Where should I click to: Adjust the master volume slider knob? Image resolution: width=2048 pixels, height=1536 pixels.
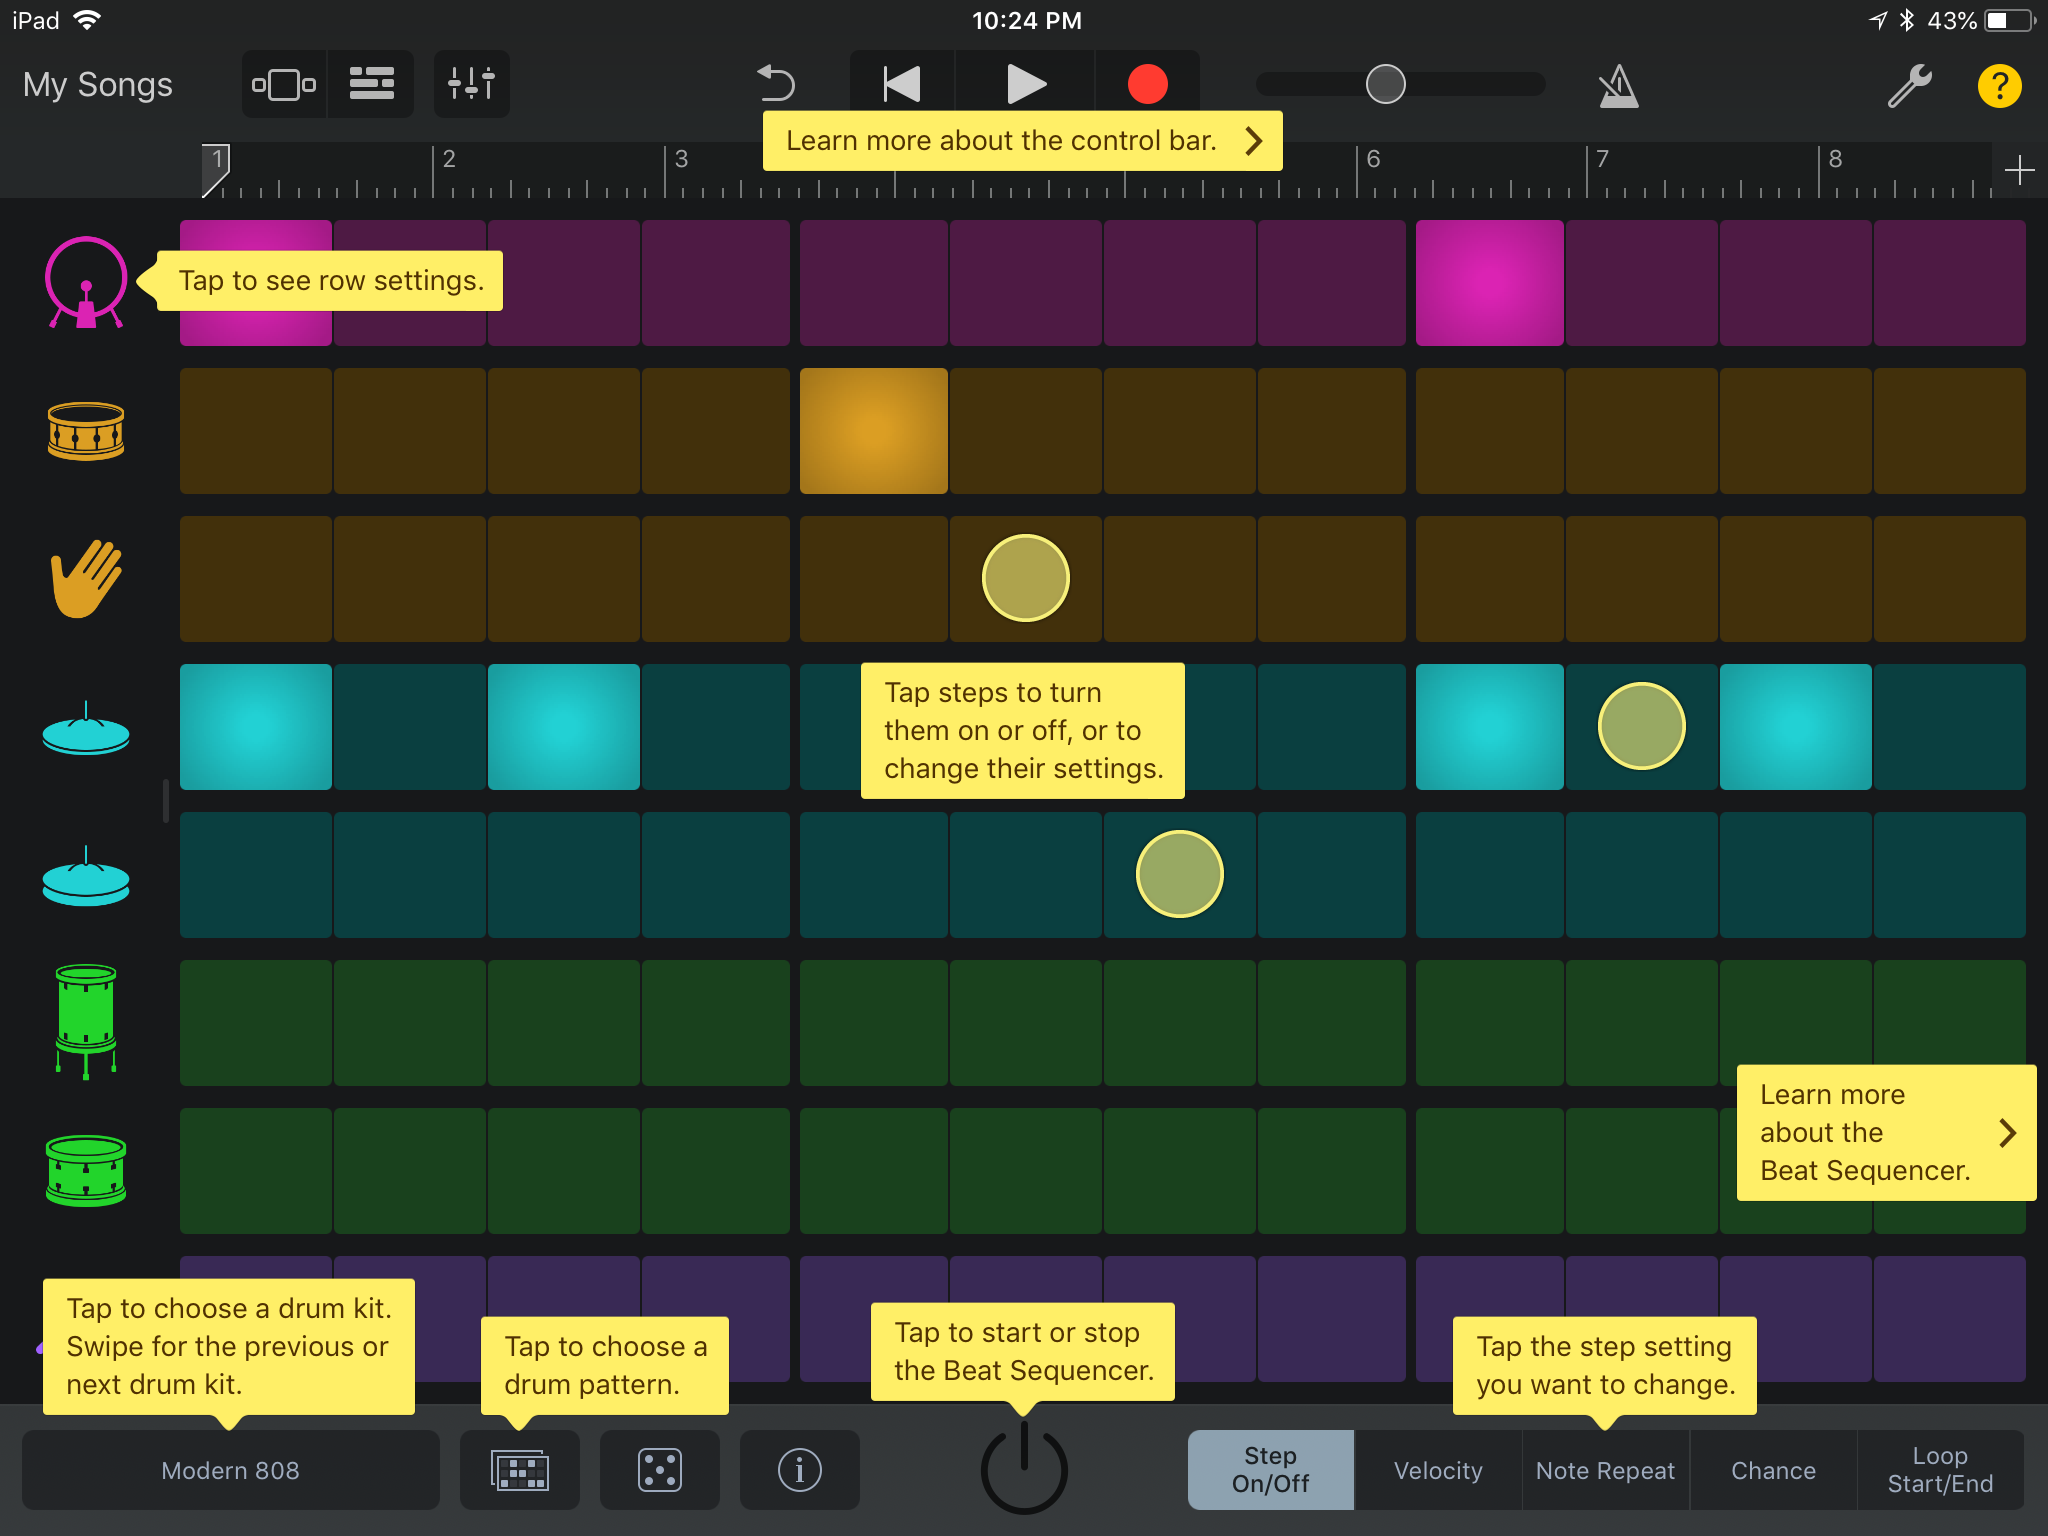[x=1385, y=84]
